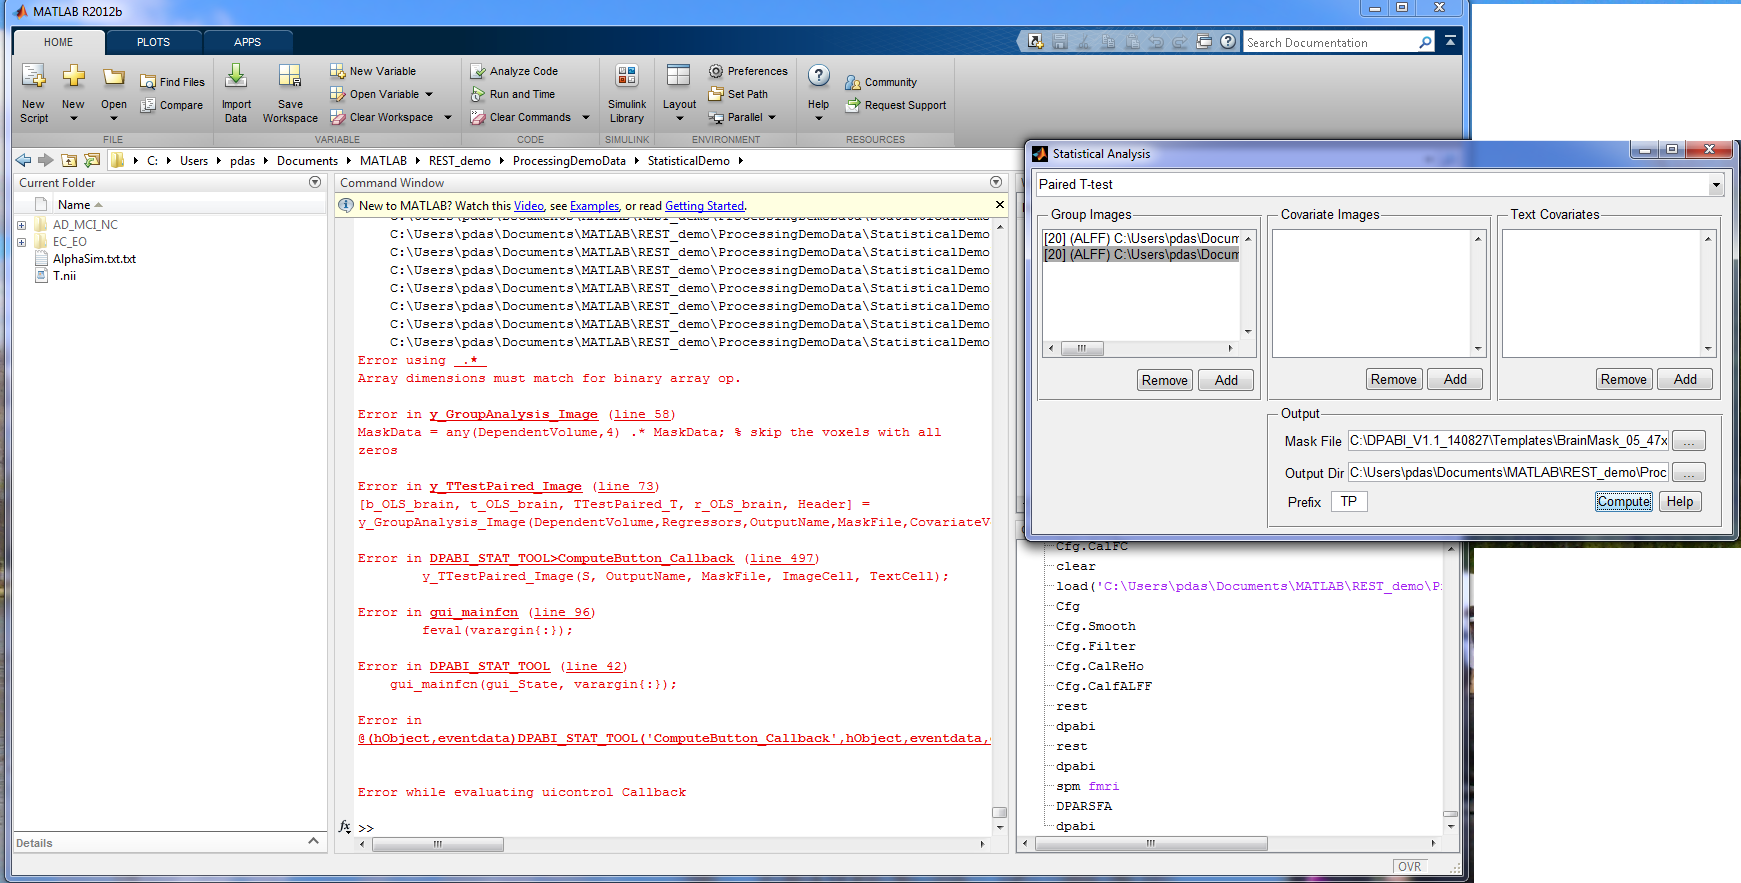Click the Compare files tool
Viewport: 1741px width, 883px height.
click(171, 105)
